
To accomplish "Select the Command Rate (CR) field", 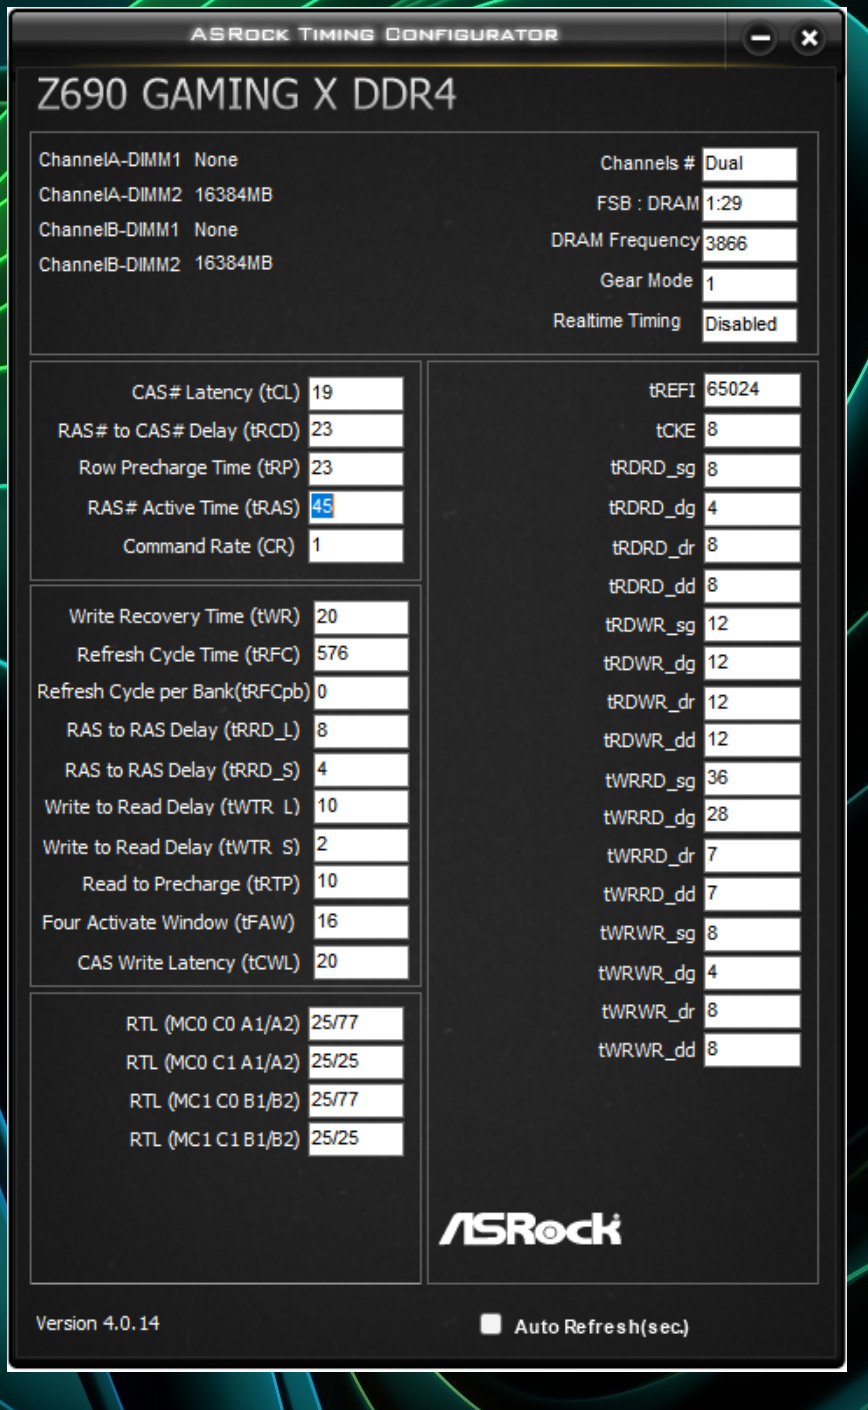I will coord(356,546).
